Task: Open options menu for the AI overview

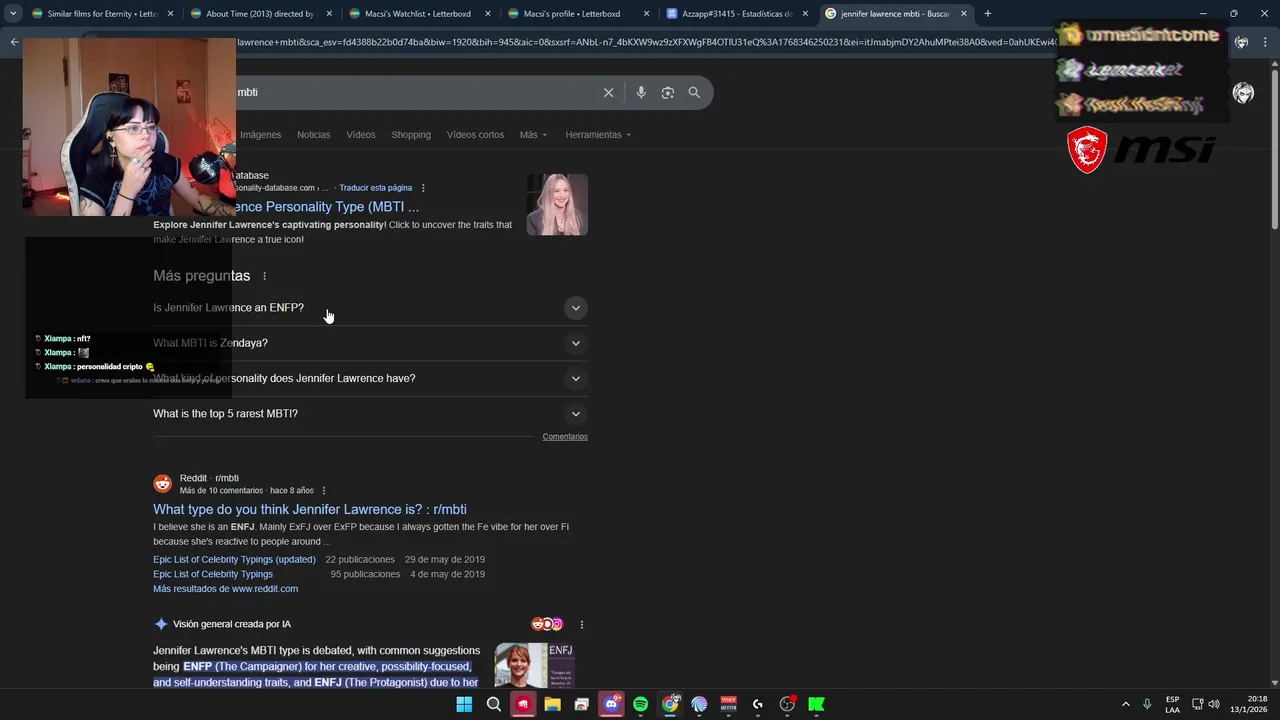Action: (581, 625)
